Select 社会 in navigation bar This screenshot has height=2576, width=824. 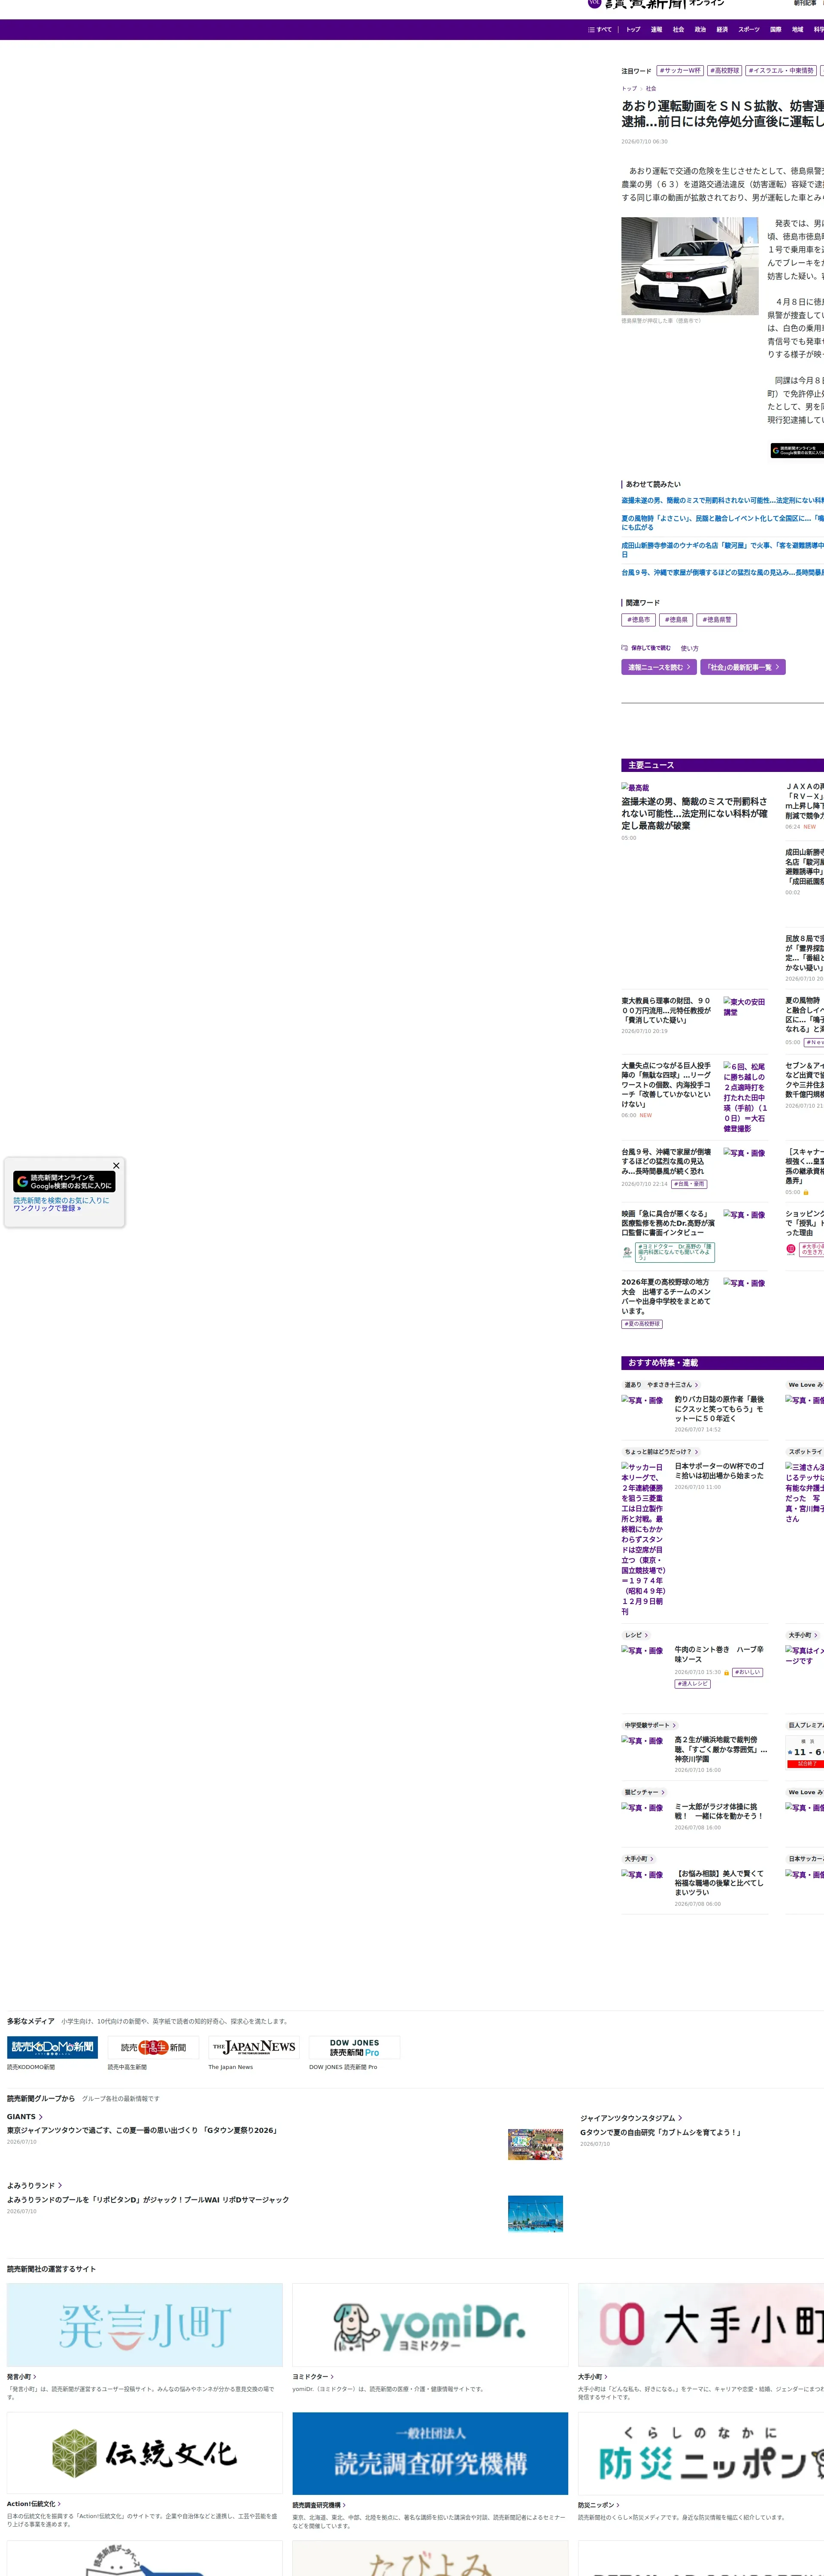(x=678, y=30)
